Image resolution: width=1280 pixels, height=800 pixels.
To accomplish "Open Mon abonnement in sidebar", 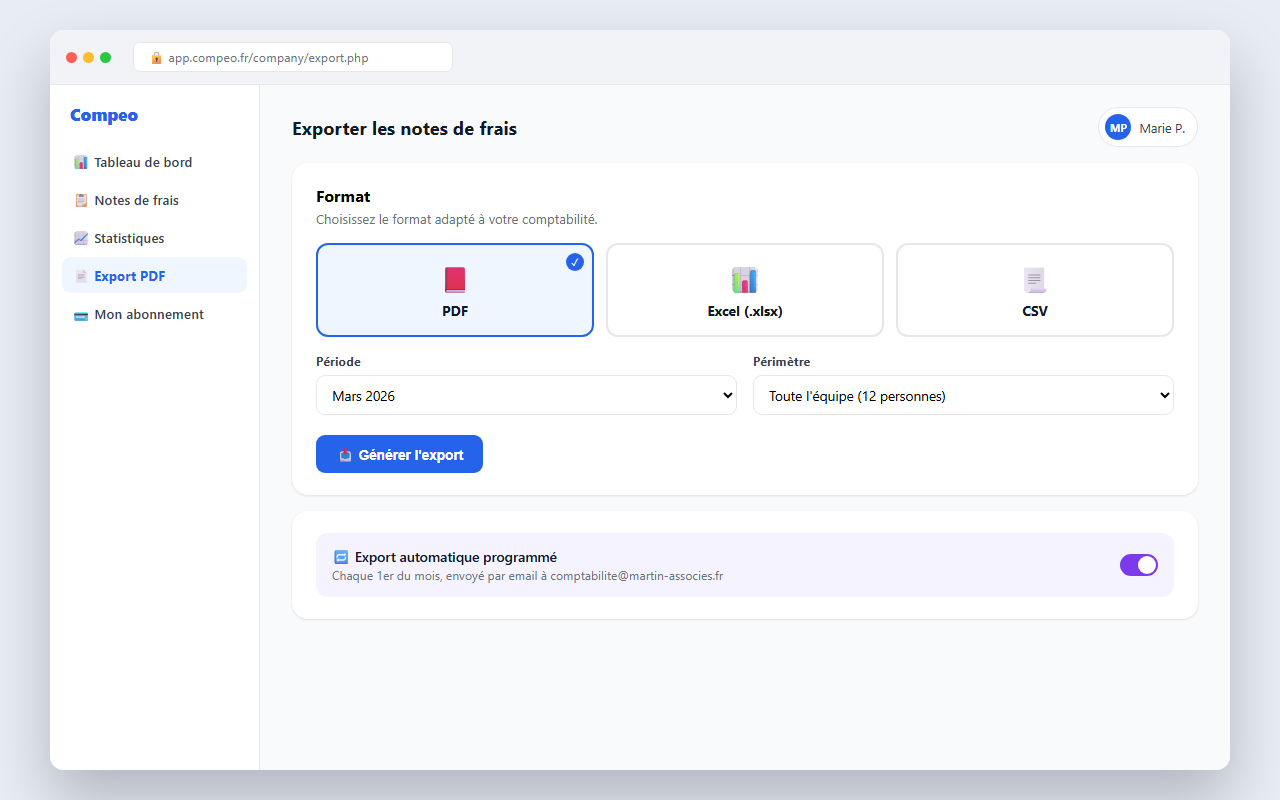I will [x=154, y=314].
